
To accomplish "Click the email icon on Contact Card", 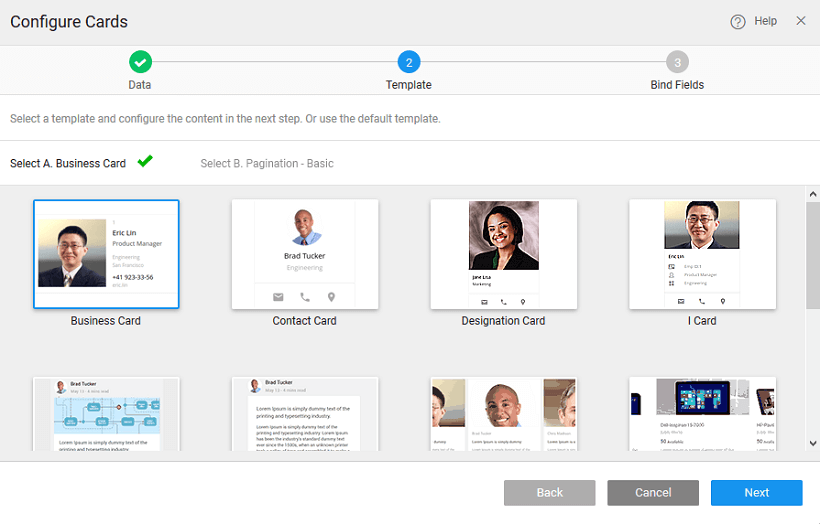I will tap(279, 297).
